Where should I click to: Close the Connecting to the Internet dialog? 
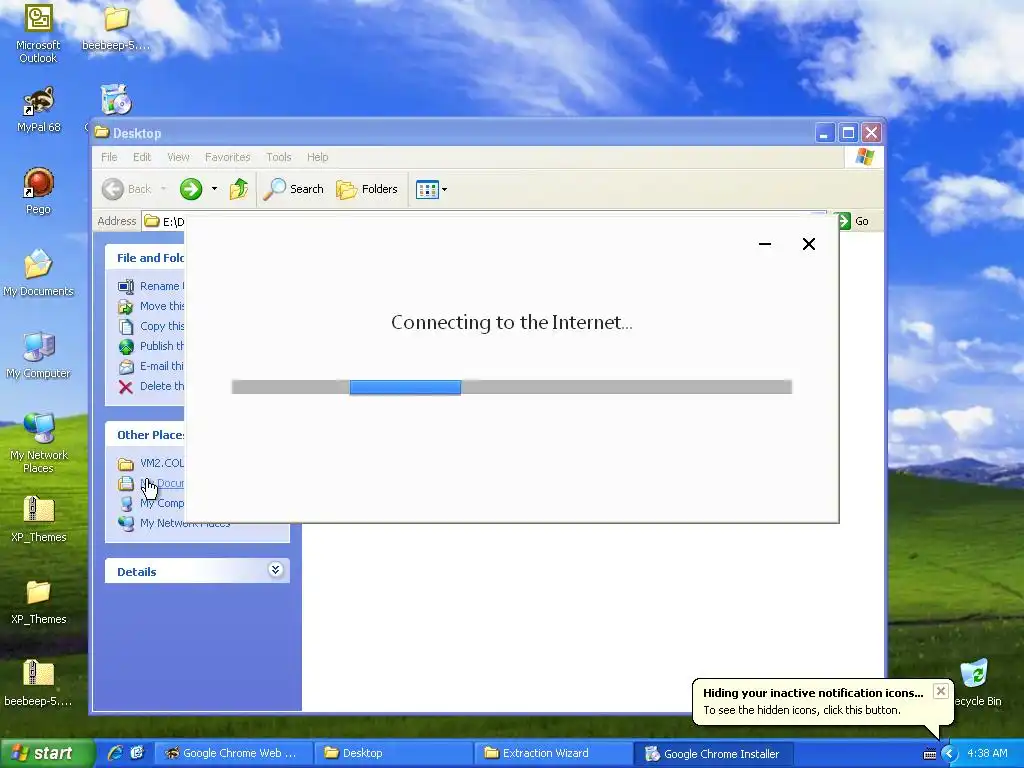(x=808, y=244)
